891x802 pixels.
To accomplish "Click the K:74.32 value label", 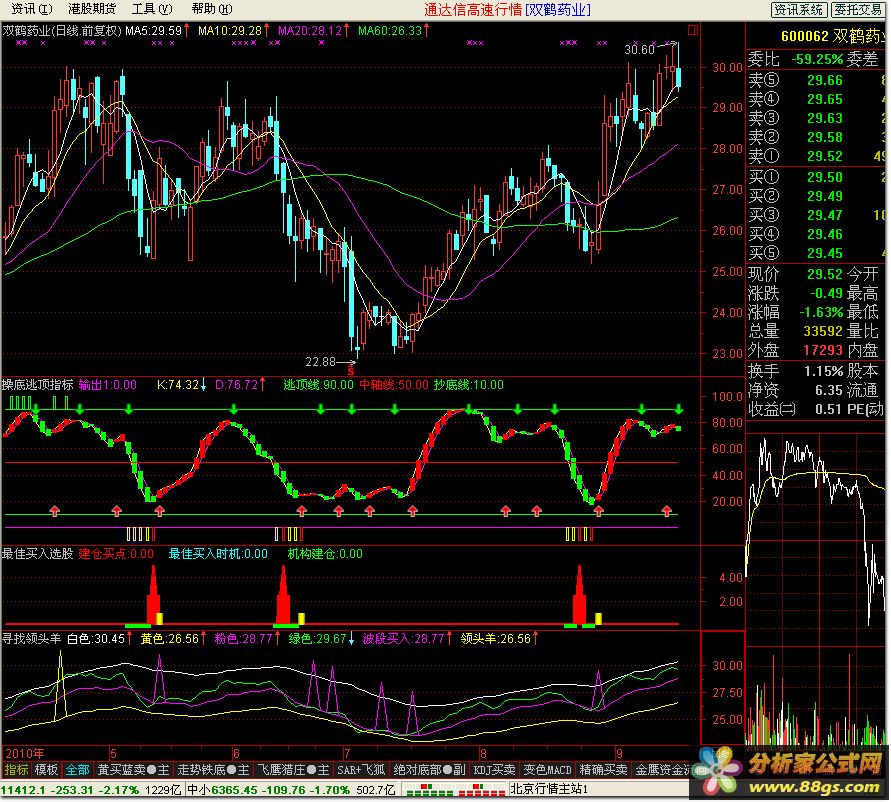I will click(x=178, y=385).
